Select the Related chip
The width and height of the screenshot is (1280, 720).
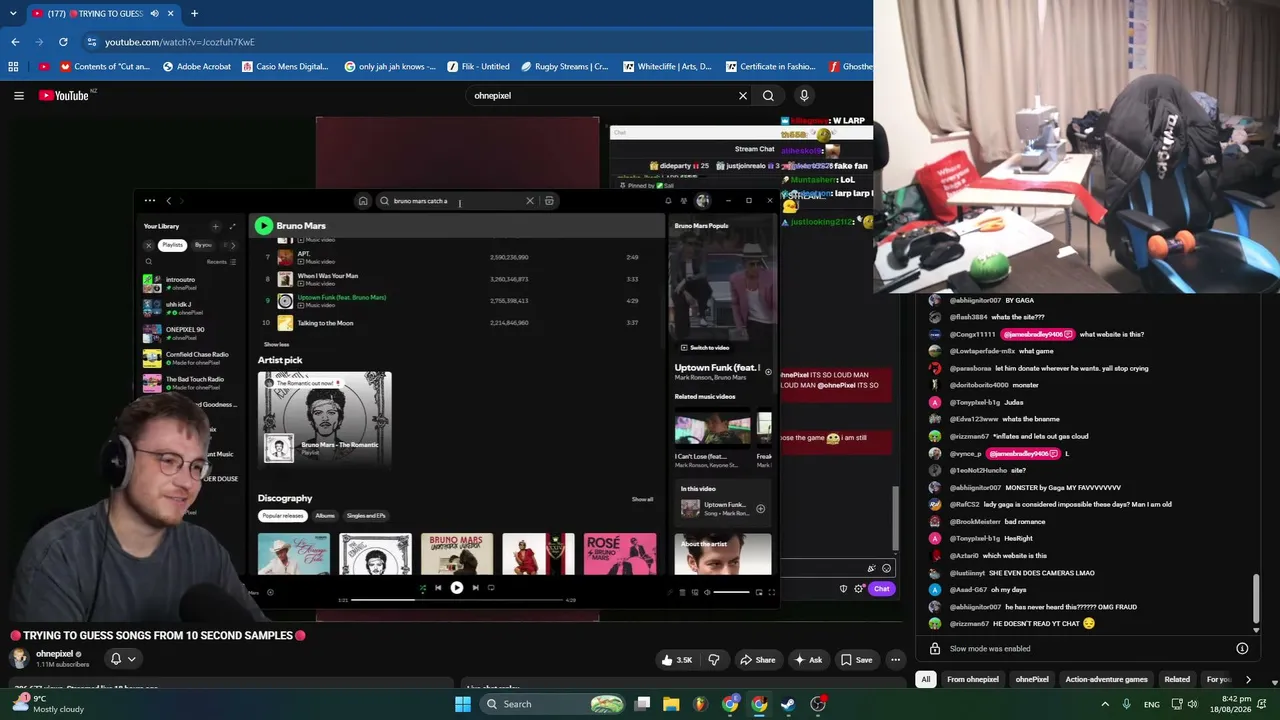point(1177,680)
